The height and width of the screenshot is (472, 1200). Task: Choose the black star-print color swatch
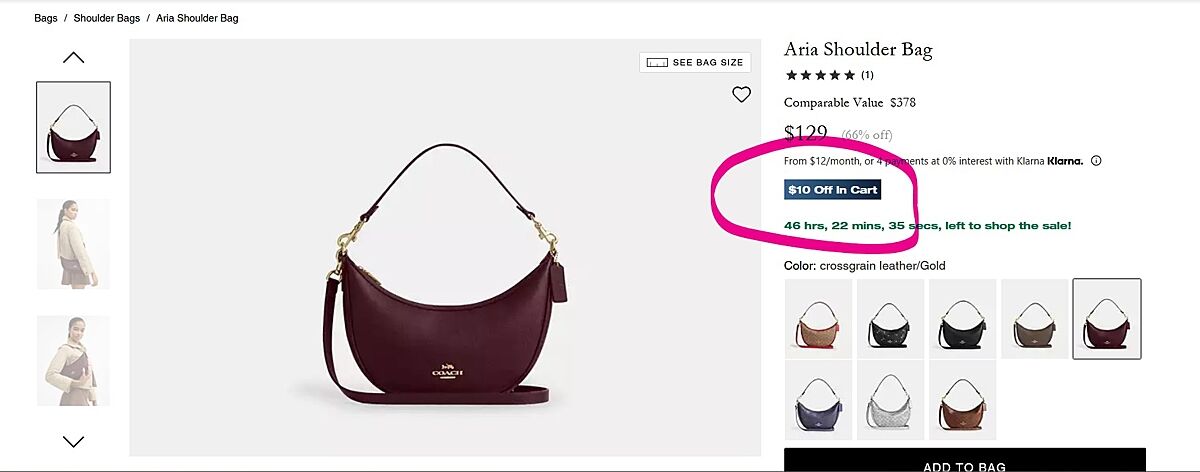[x=891, y=318]
